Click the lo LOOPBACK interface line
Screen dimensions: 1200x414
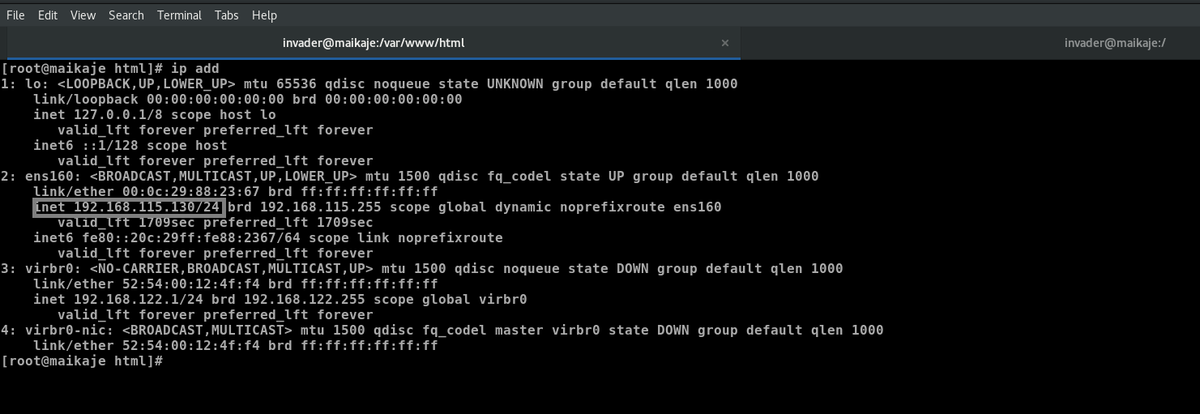pyautogui.click(x=369, y=84)
